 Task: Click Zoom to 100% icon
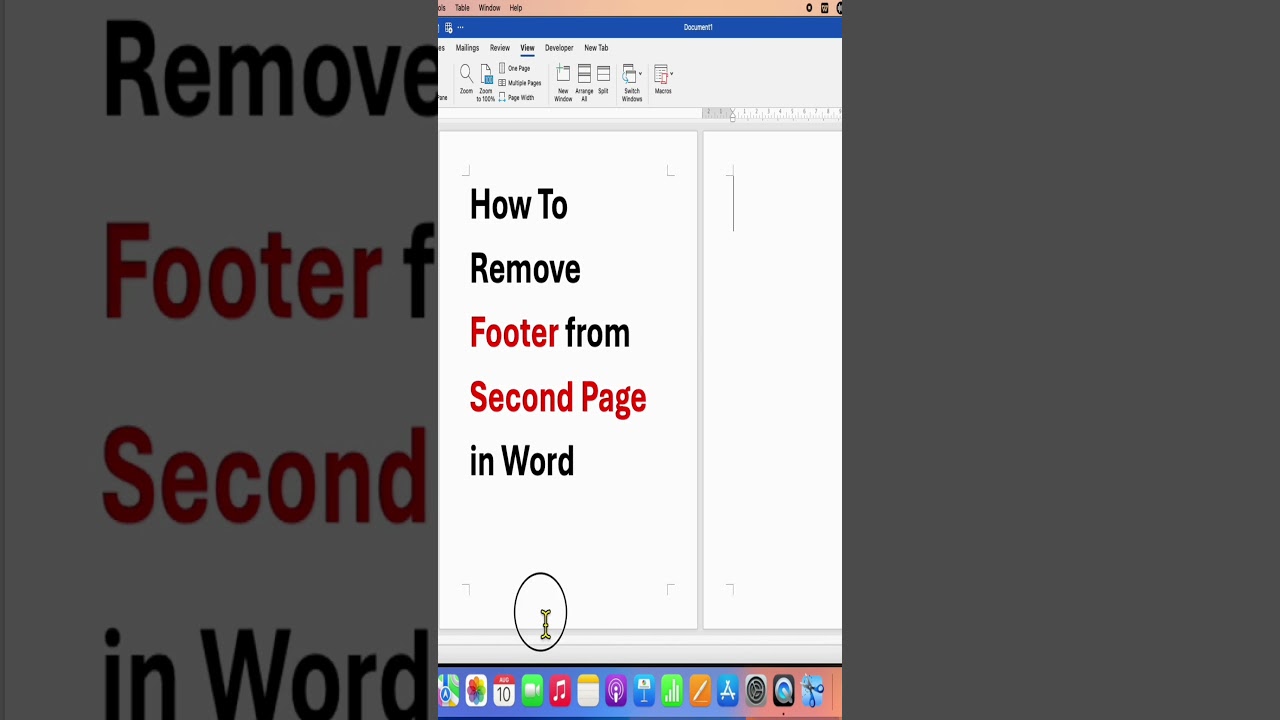486,75
